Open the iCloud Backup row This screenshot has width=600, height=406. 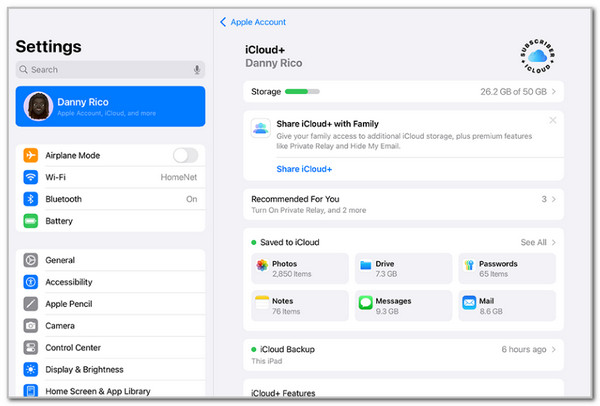coord(402,354)
